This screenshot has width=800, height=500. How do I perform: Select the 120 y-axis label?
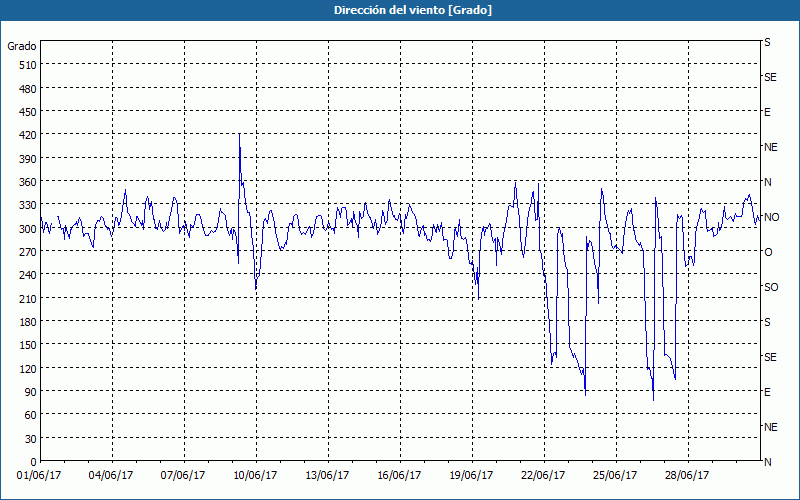tap(28, 369)
